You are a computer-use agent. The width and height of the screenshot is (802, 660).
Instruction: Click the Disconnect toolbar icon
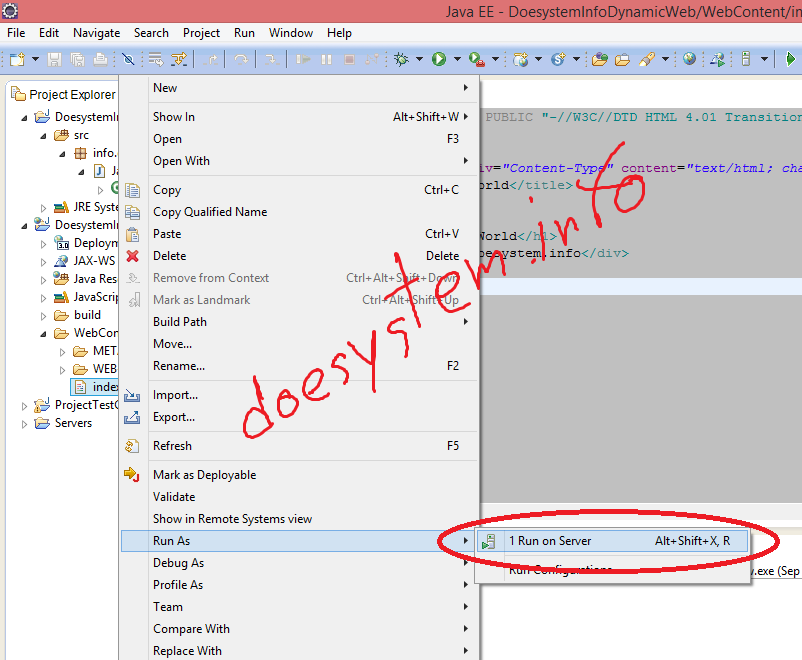[x=372, y=59]
